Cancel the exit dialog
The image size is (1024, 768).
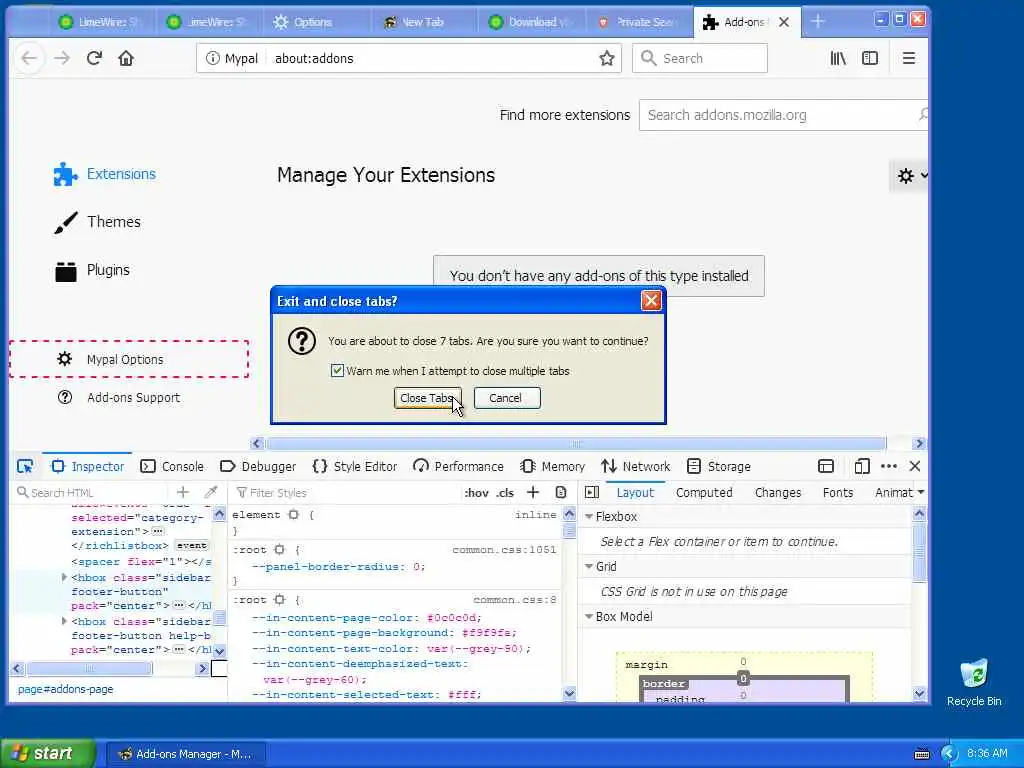[x=507, y=398]
